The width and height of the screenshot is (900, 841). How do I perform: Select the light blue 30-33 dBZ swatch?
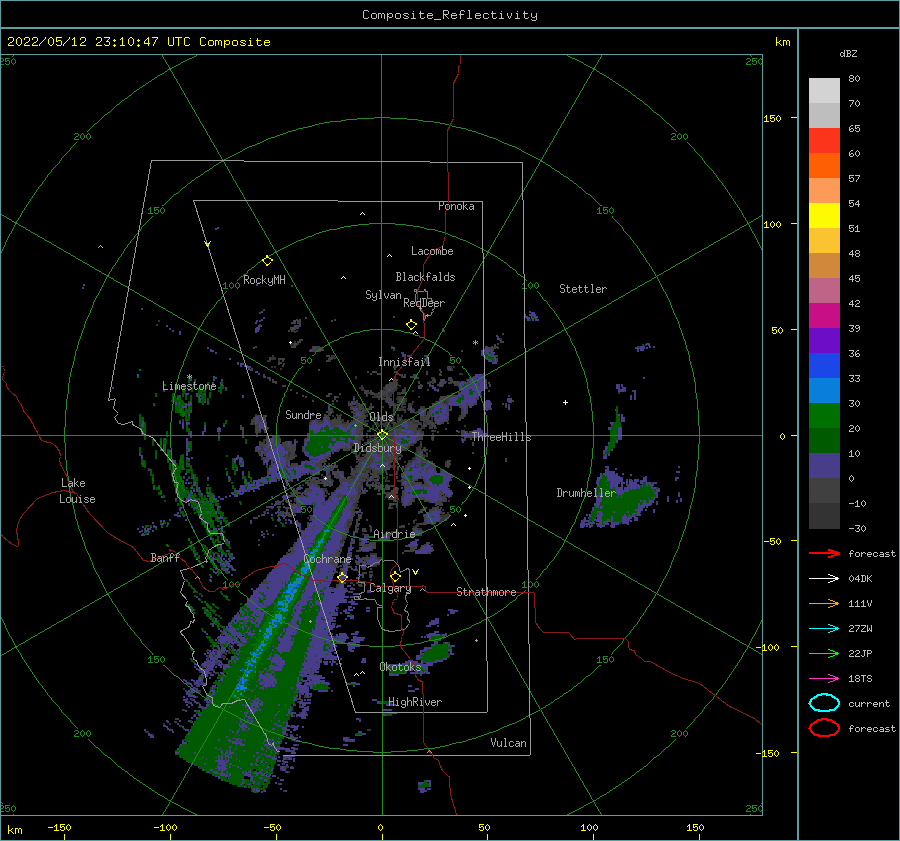click(x=824, y=391)
